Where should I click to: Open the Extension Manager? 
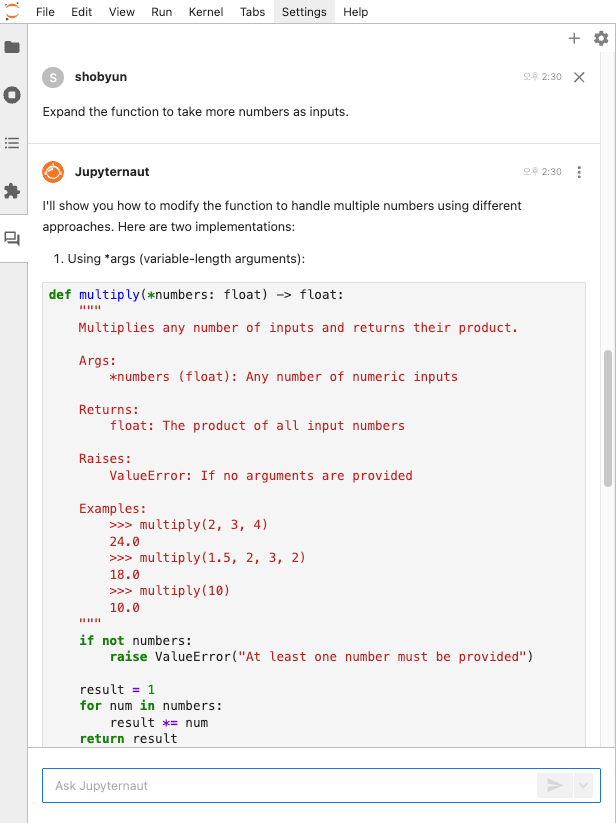tap(13, 191)
